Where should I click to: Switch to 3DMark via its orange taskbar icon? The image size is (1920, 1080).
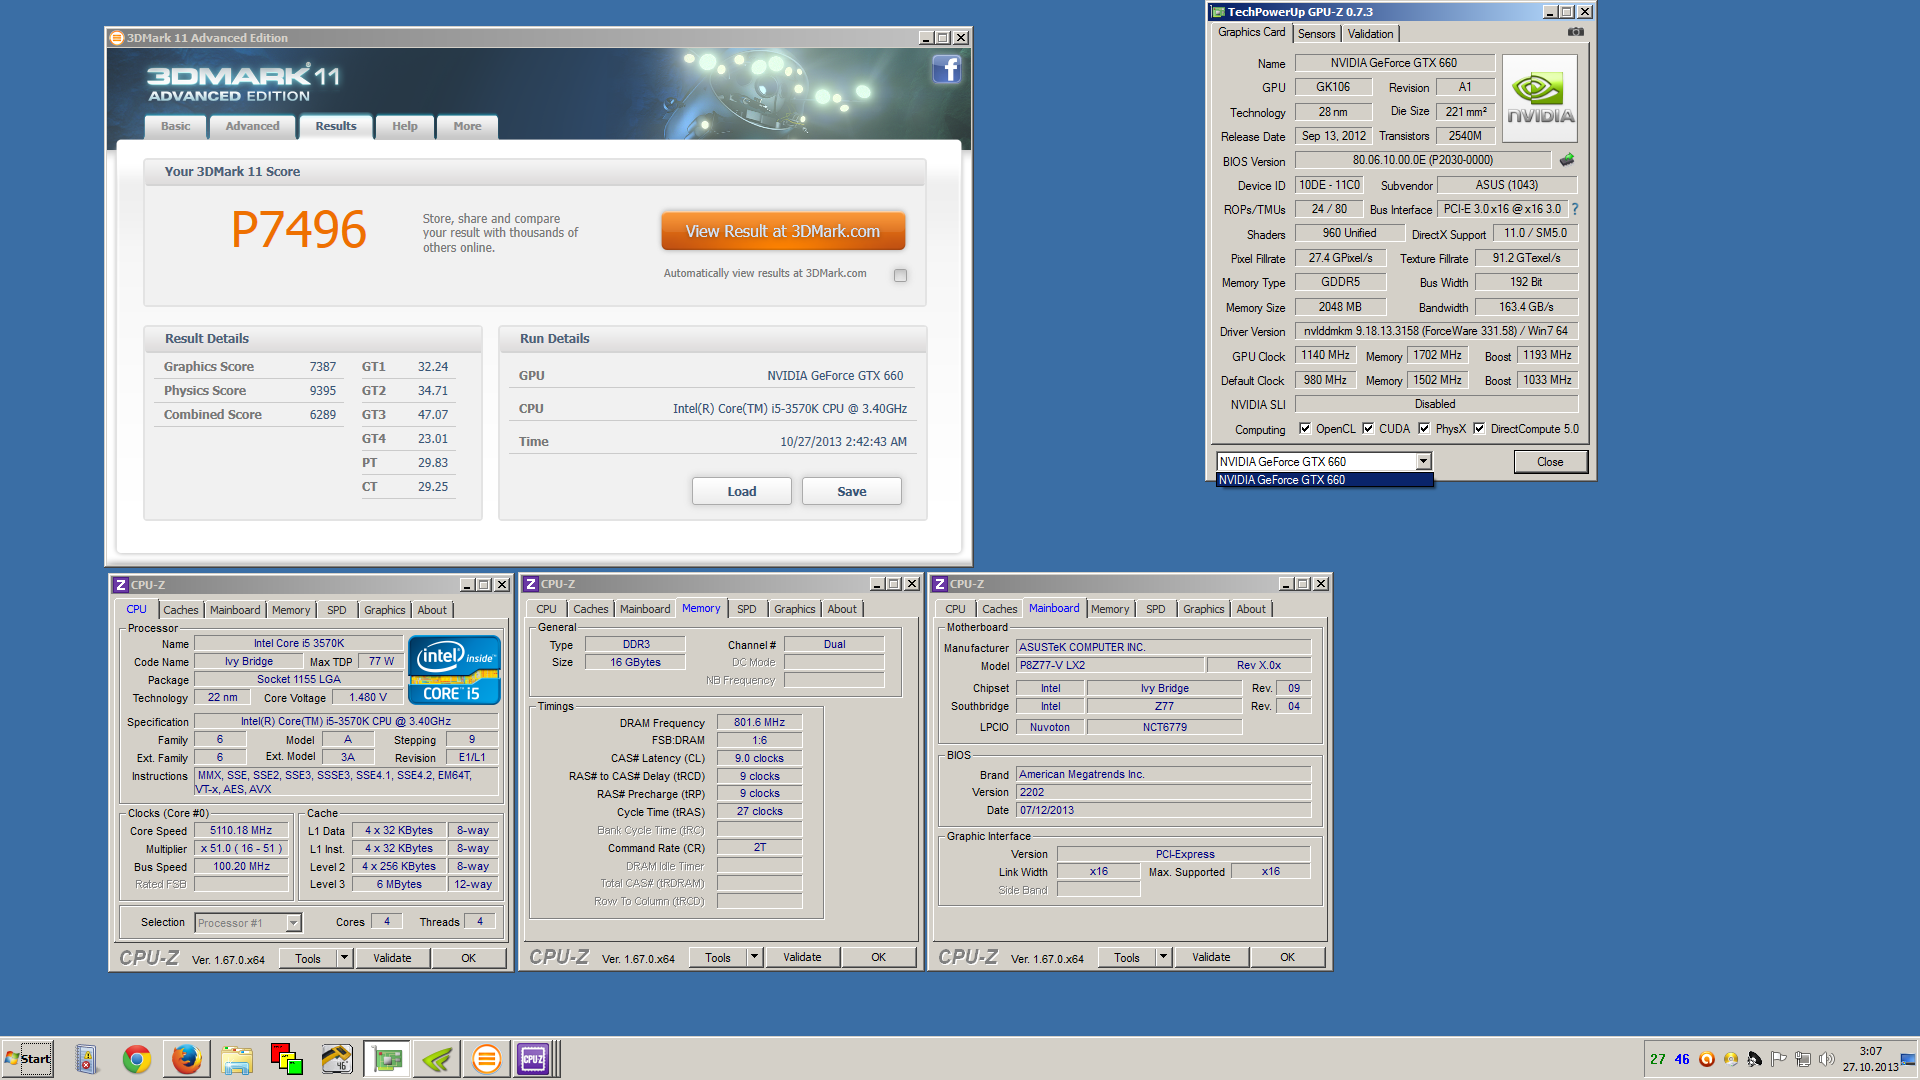click(487, 1059)
